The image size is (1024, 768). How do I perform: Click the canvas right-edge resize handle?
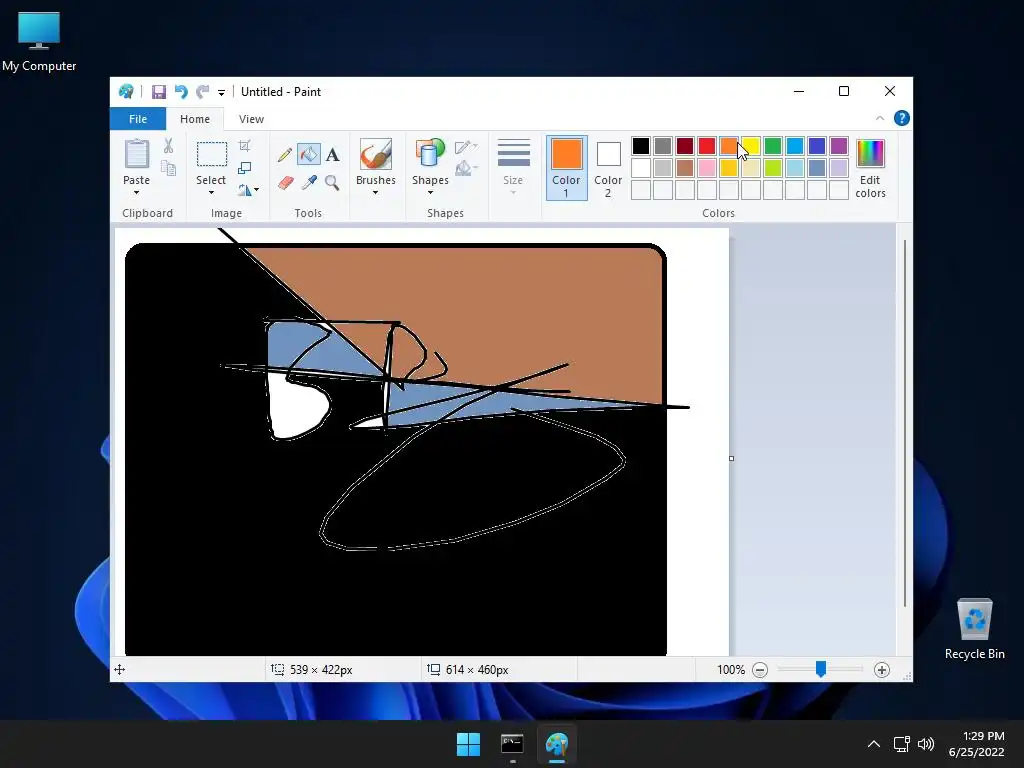click(x=731, y=458)
